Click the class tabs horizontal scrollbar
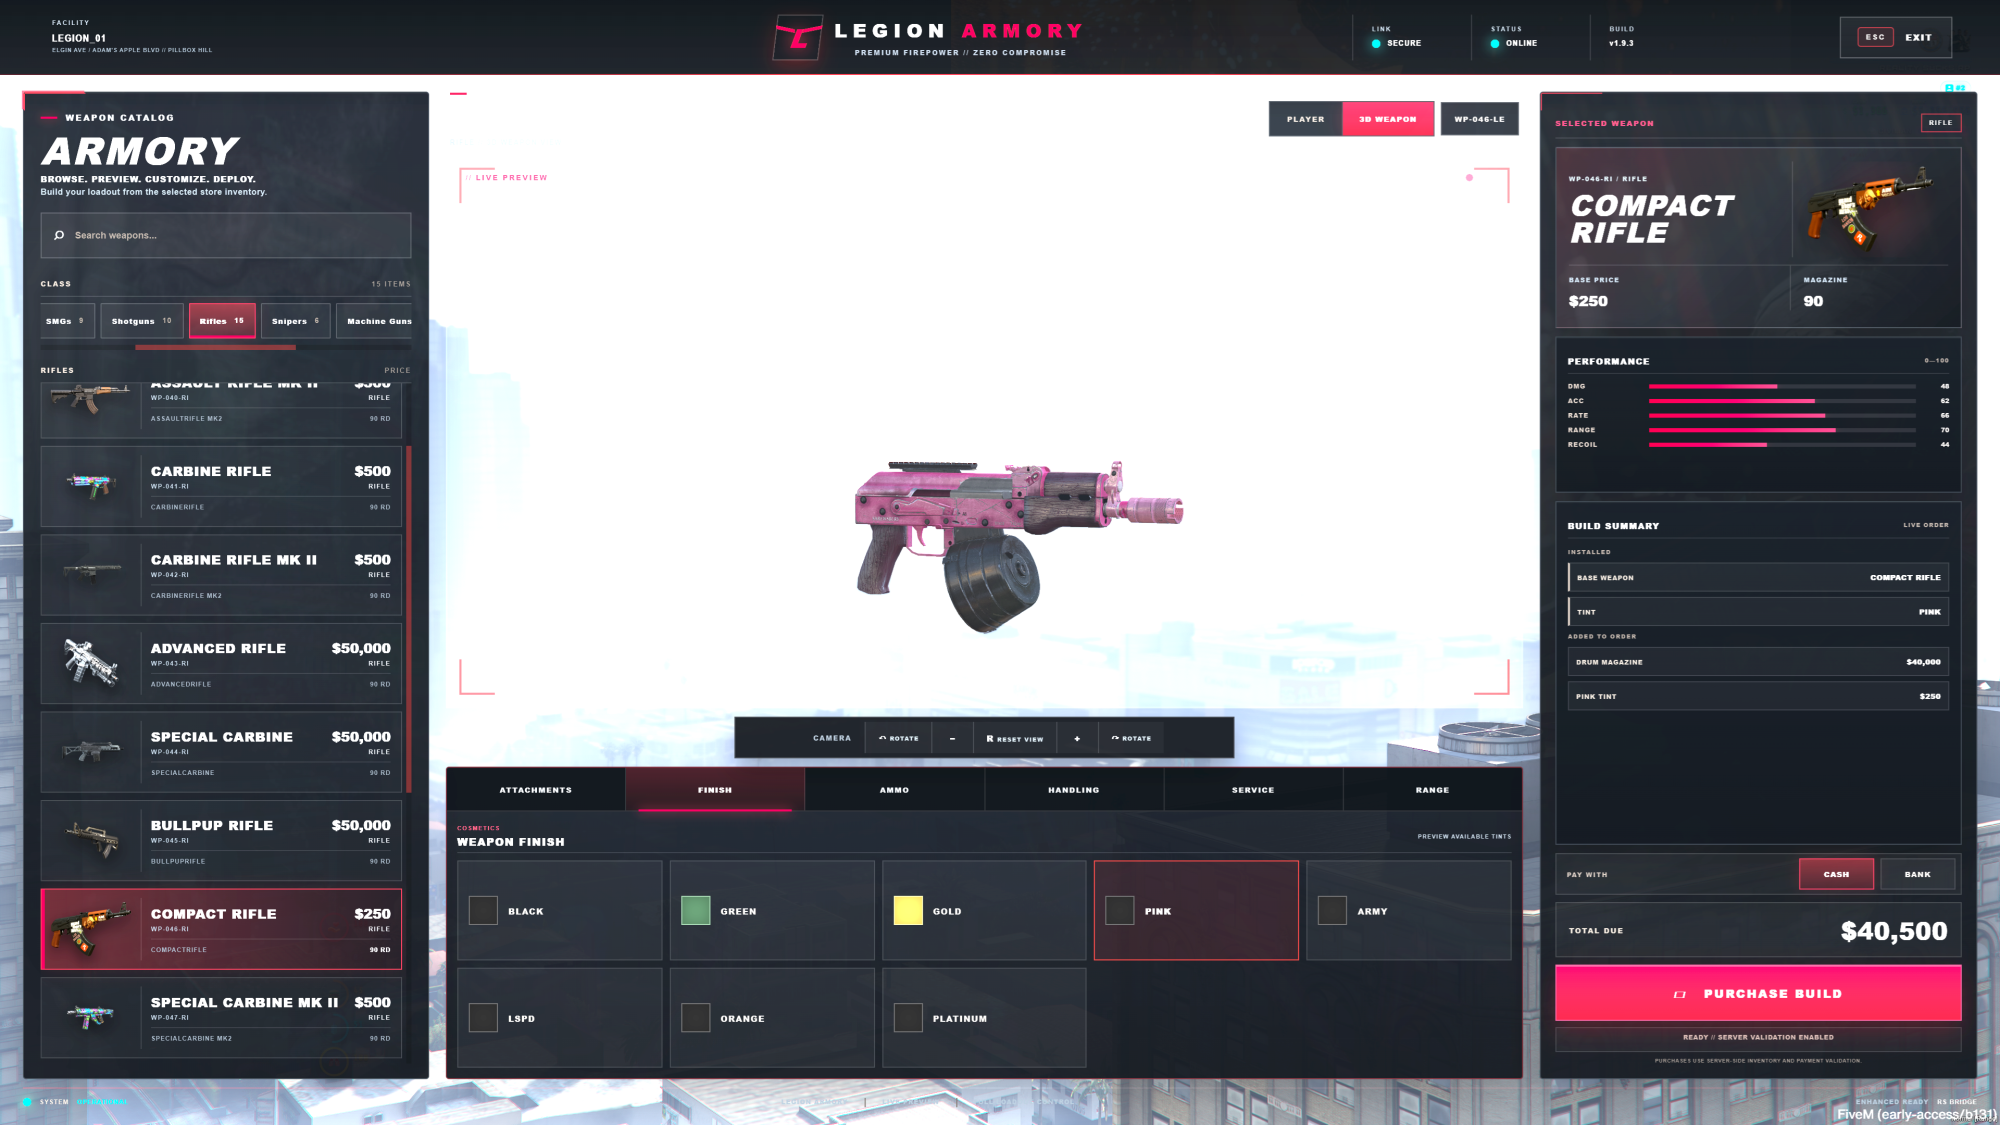 click(215, 347)
